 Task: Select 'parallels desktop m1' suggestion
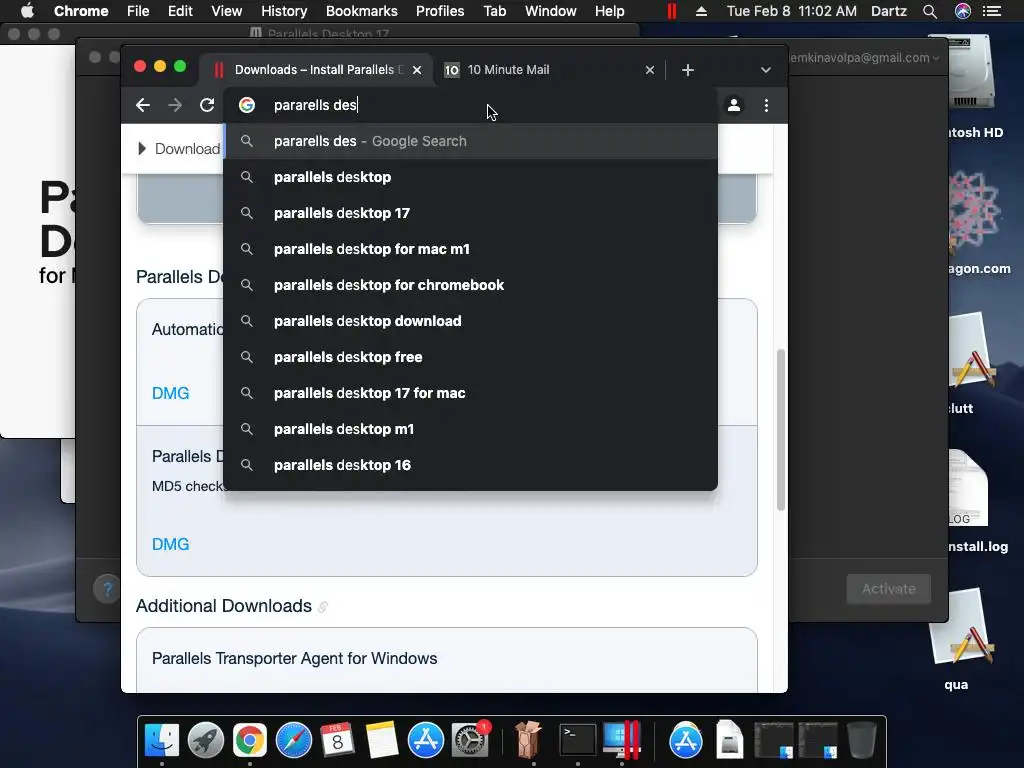(470, 429)
